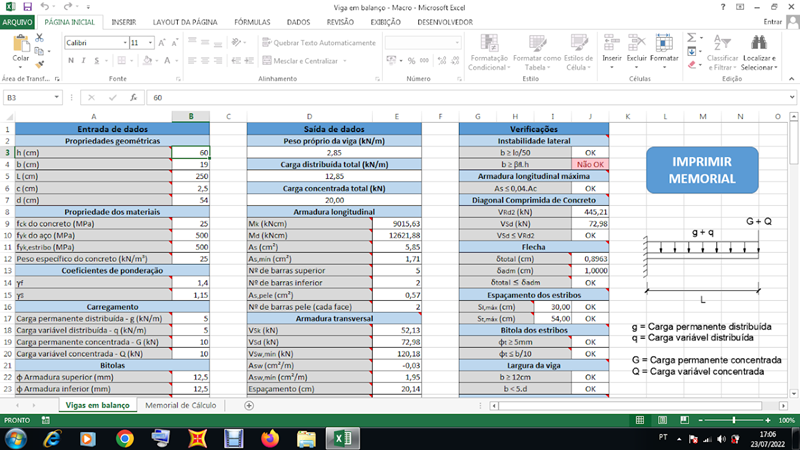This screenshot has height=450, width=800.
Task: Switch to the INSERIR ribbon tab
Action: coord(124,22)
